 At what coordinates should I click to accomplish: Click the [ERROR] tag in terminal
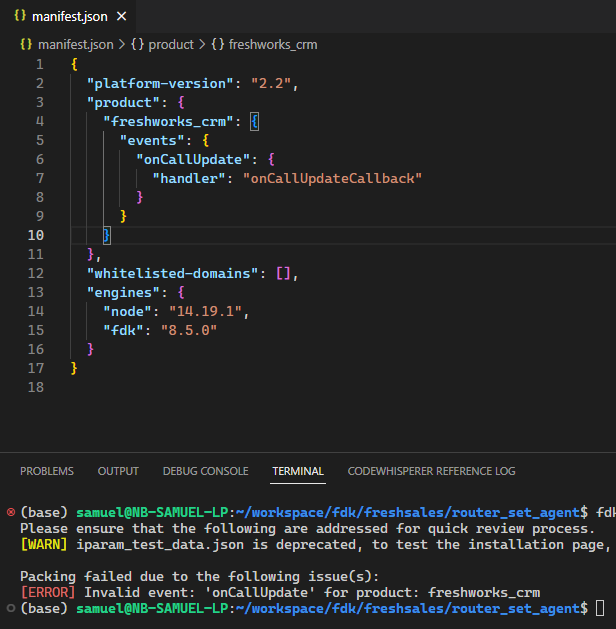coord(48,592)
